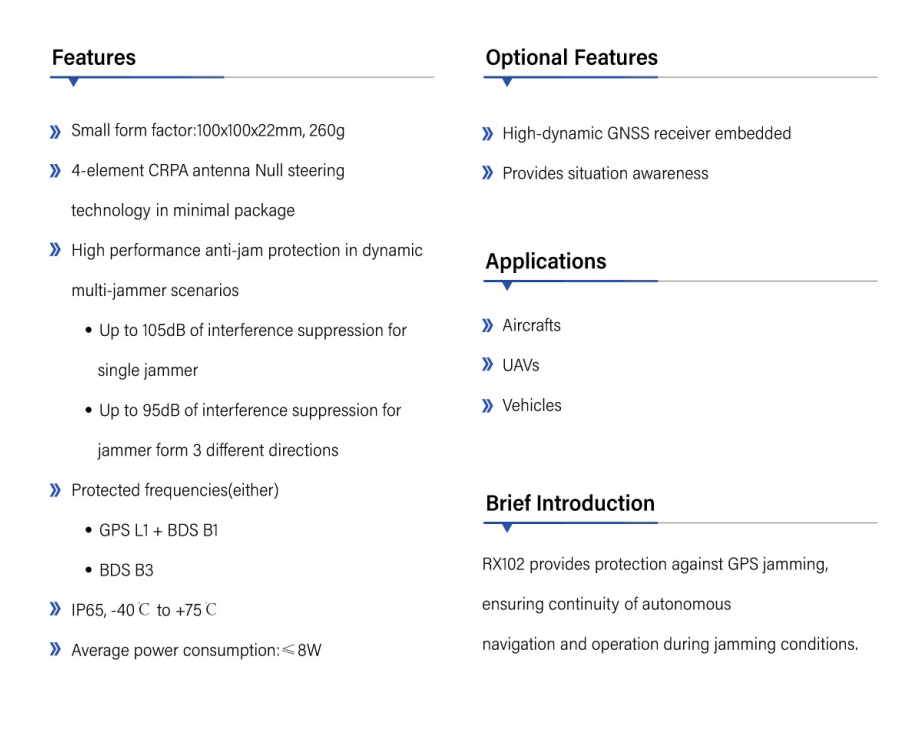
Task: Click the RX102 introduction paragraph's first line
Action: [654, 565]
